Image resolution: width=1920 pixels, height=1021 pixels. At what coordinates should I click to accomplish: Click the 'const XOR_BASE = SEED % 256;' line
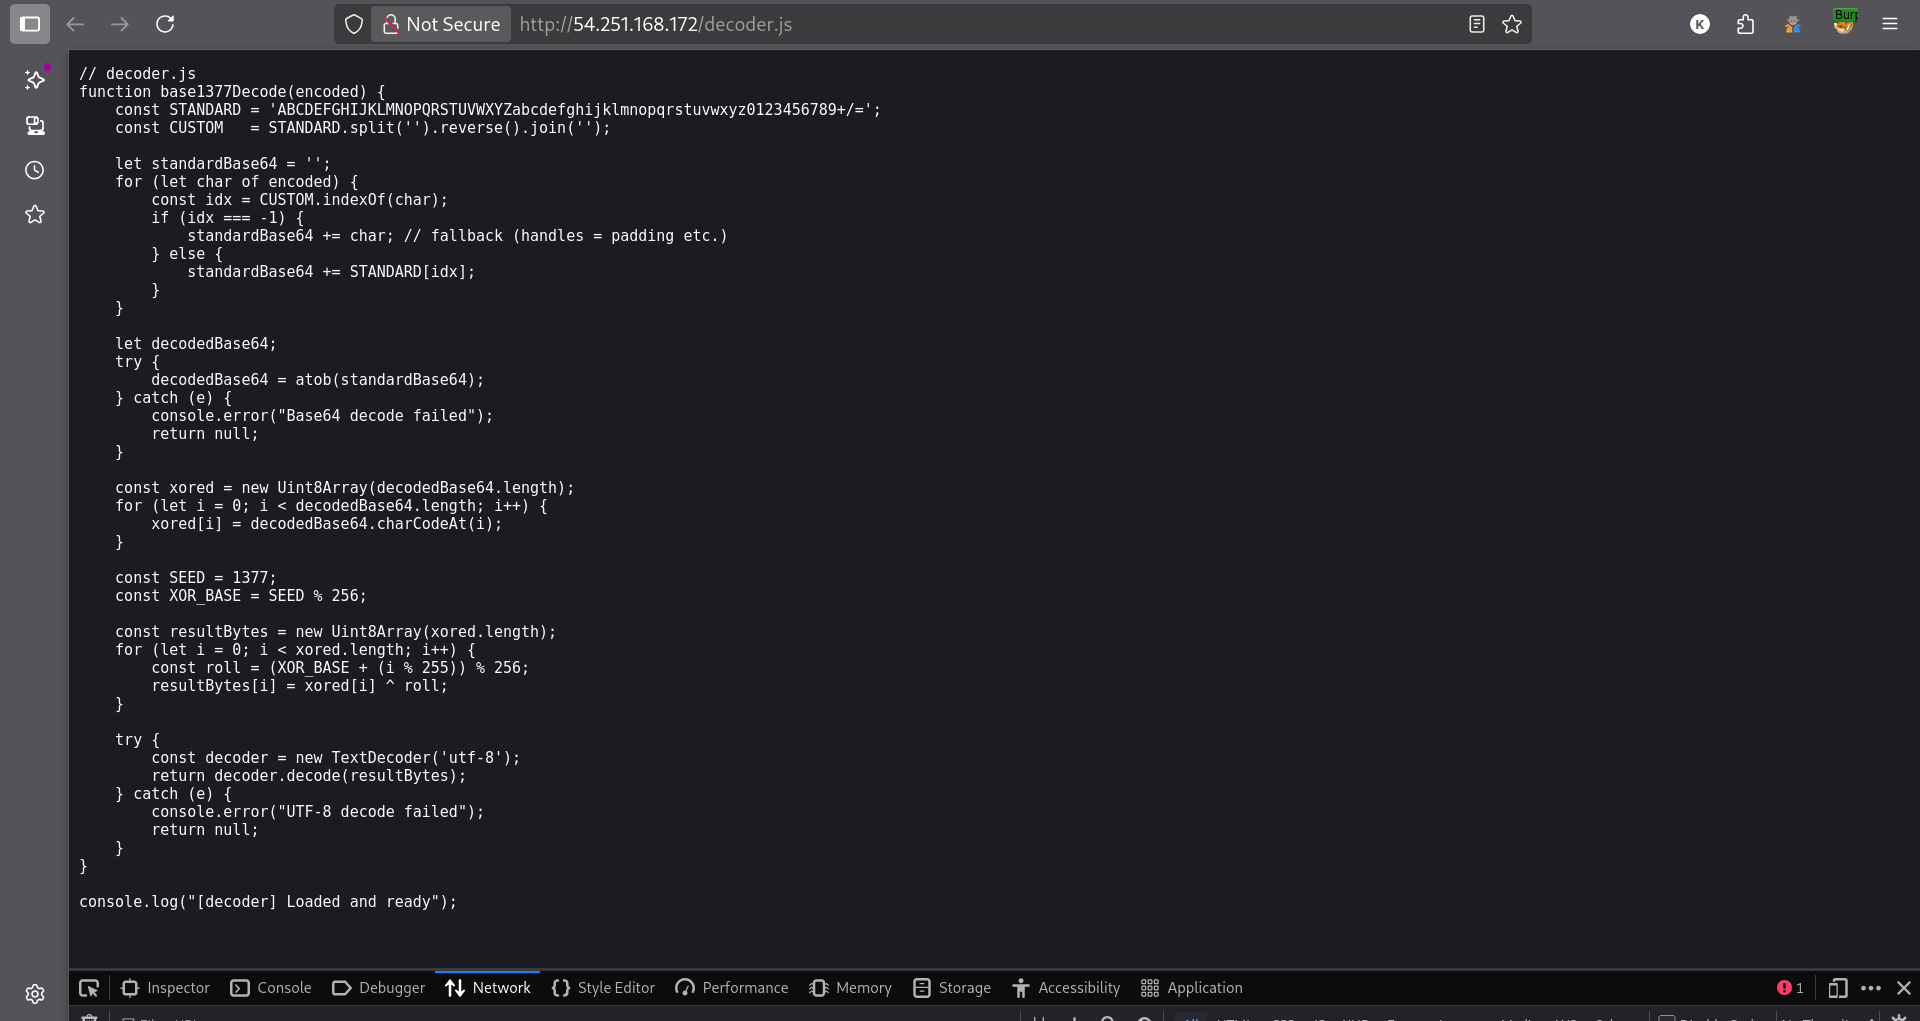pos(241,596)
